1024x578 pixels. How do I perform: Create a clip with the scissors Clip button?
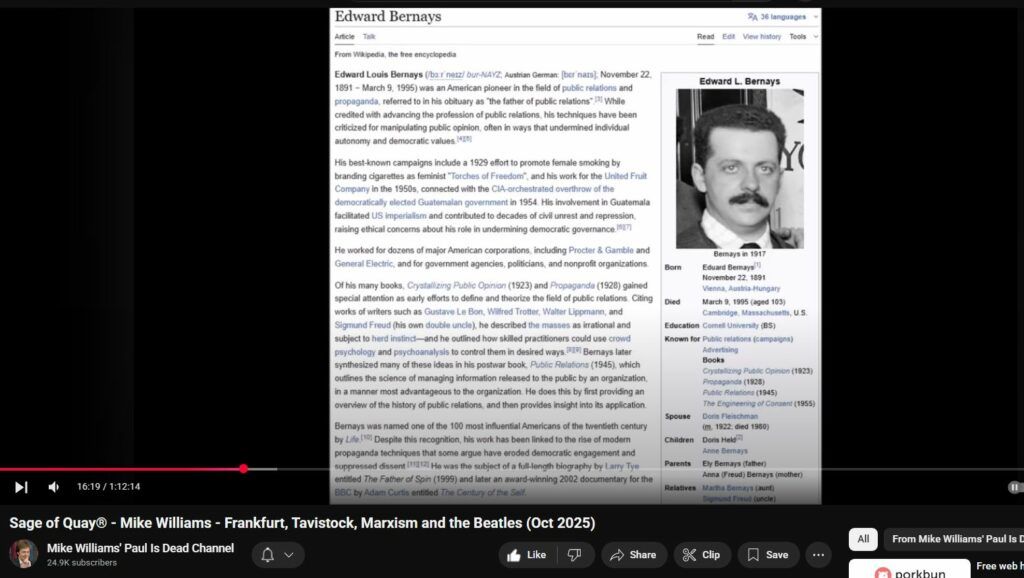tap(701, 555)
